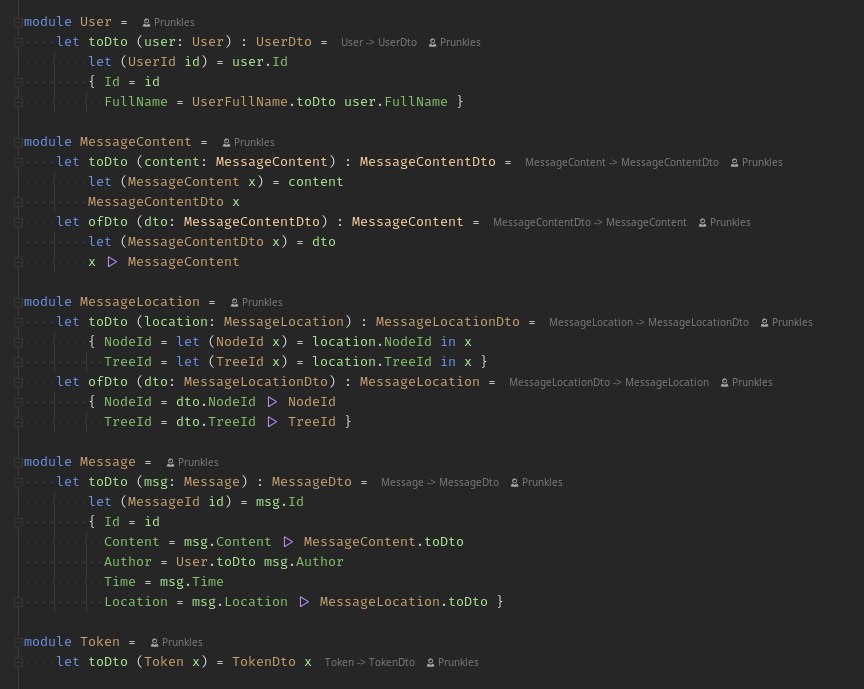Image resolution: width=864 pixels, height=689 pixels.
Task: Click 'MessageLocation.toDto' on Location line
Action: coord(403,602)
